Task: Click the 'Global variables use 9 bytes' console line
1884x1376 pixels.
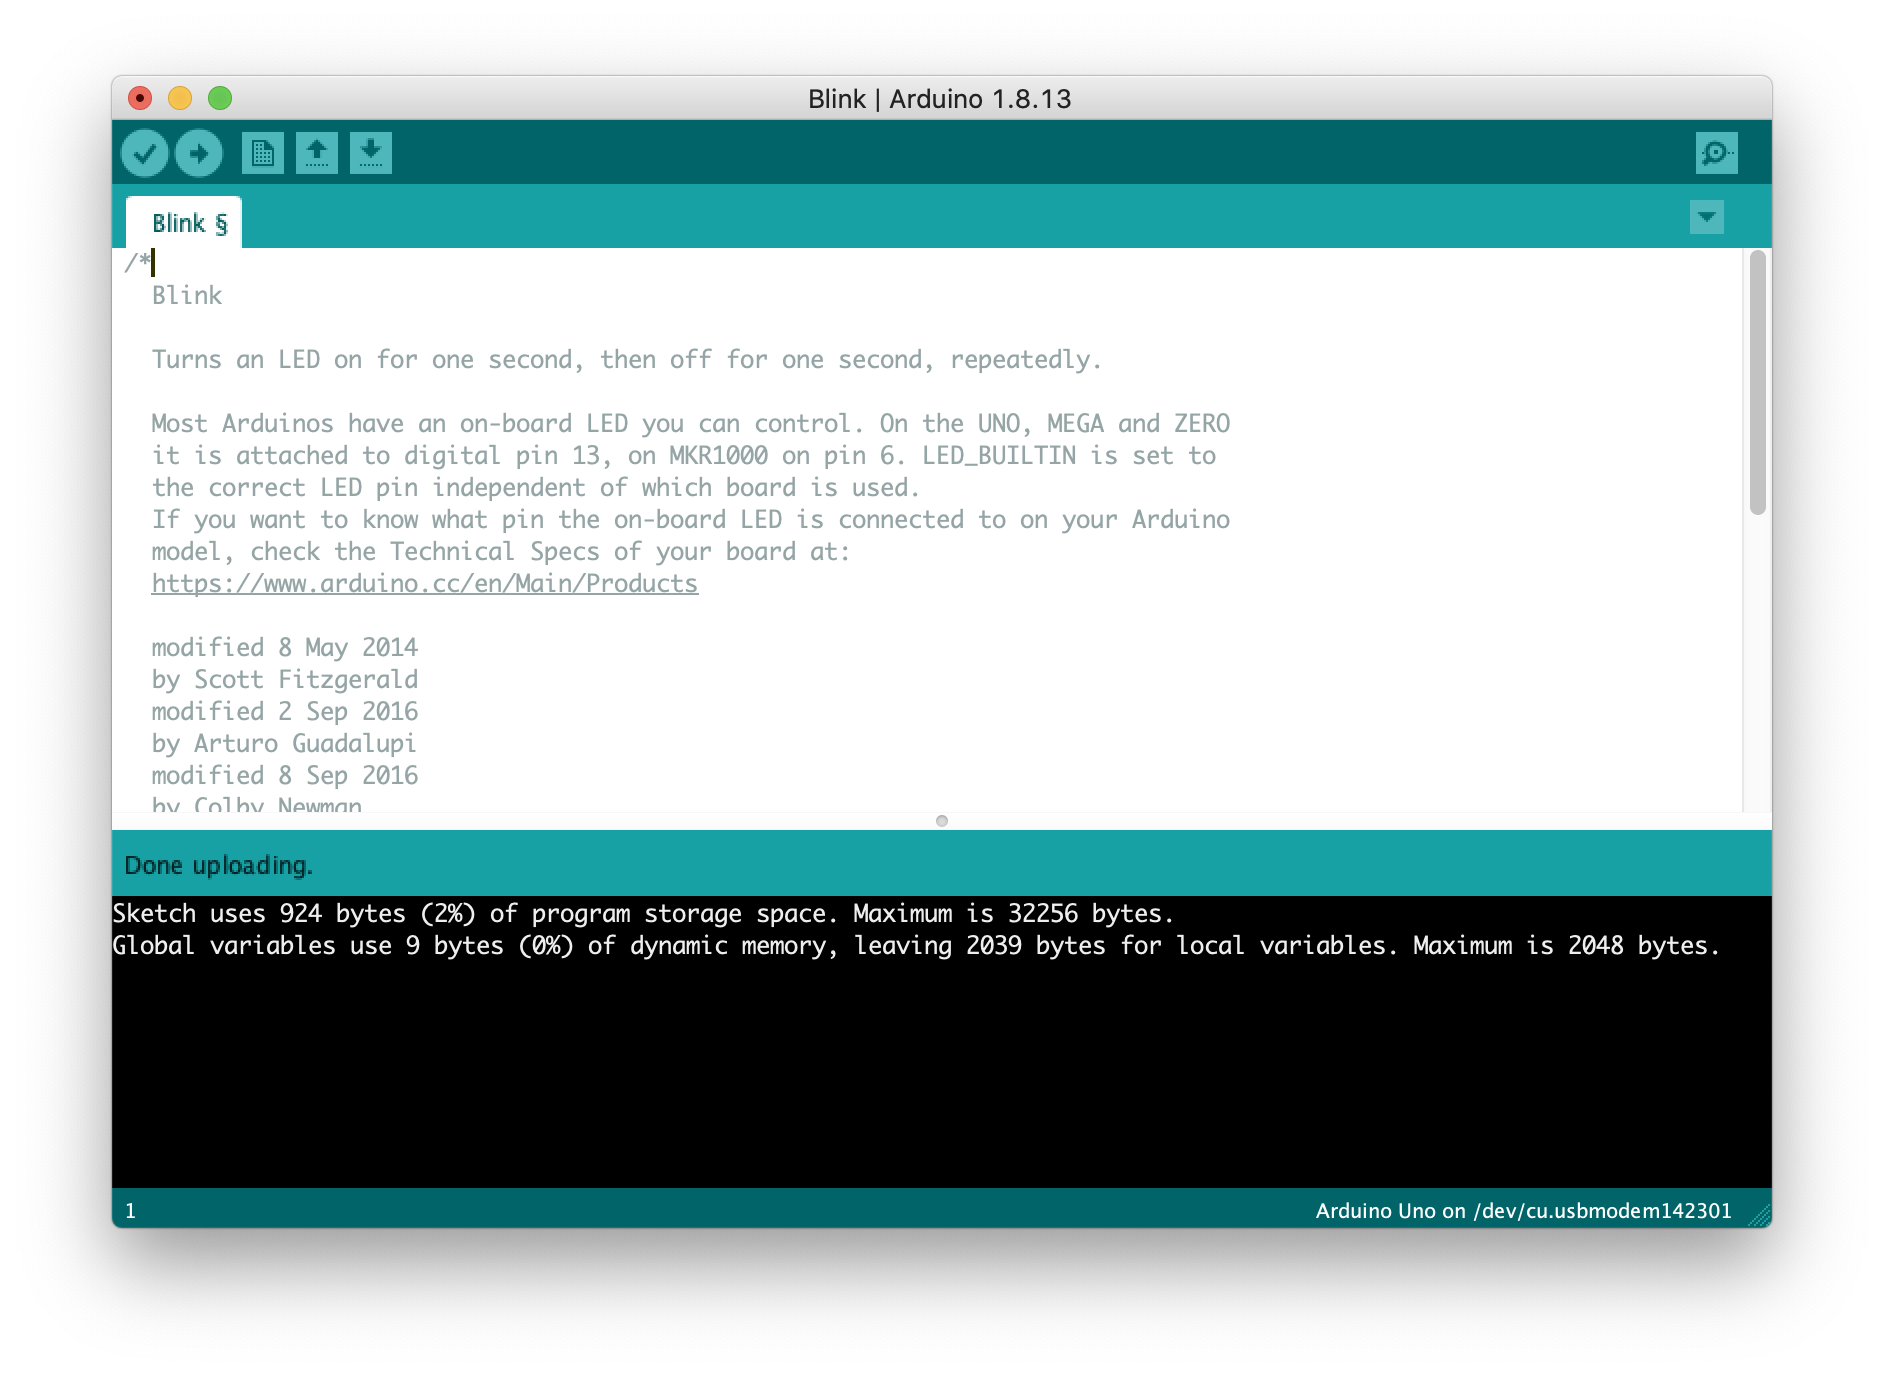Action: pos(916,945)
